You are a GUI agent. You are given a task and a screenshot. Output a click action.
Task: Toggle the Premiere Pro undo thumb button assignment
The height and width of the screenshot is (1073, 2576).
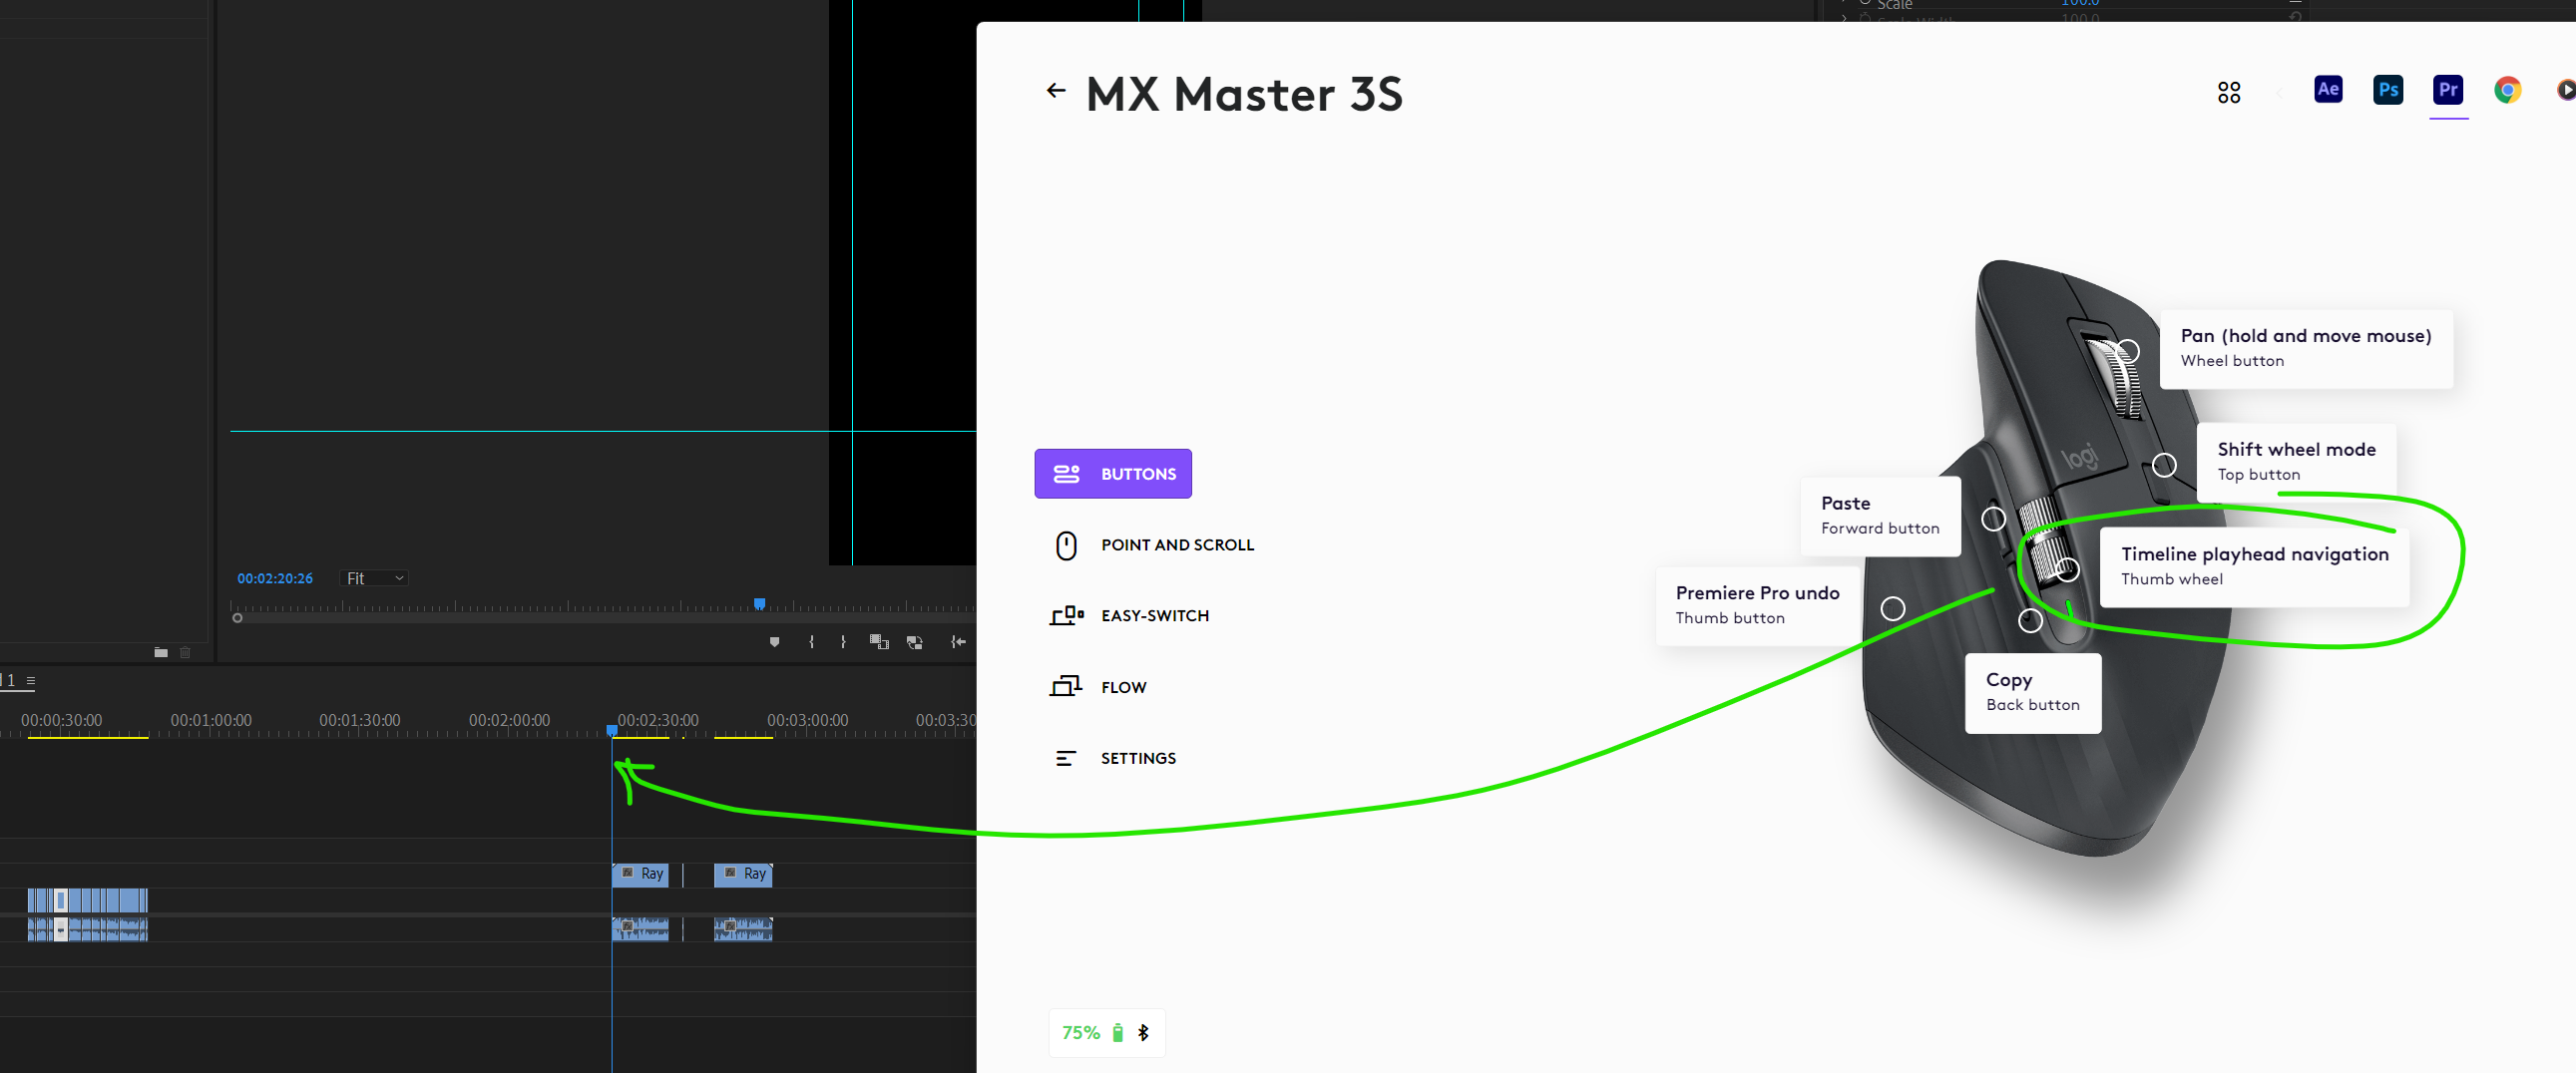tap(1893, 607)
